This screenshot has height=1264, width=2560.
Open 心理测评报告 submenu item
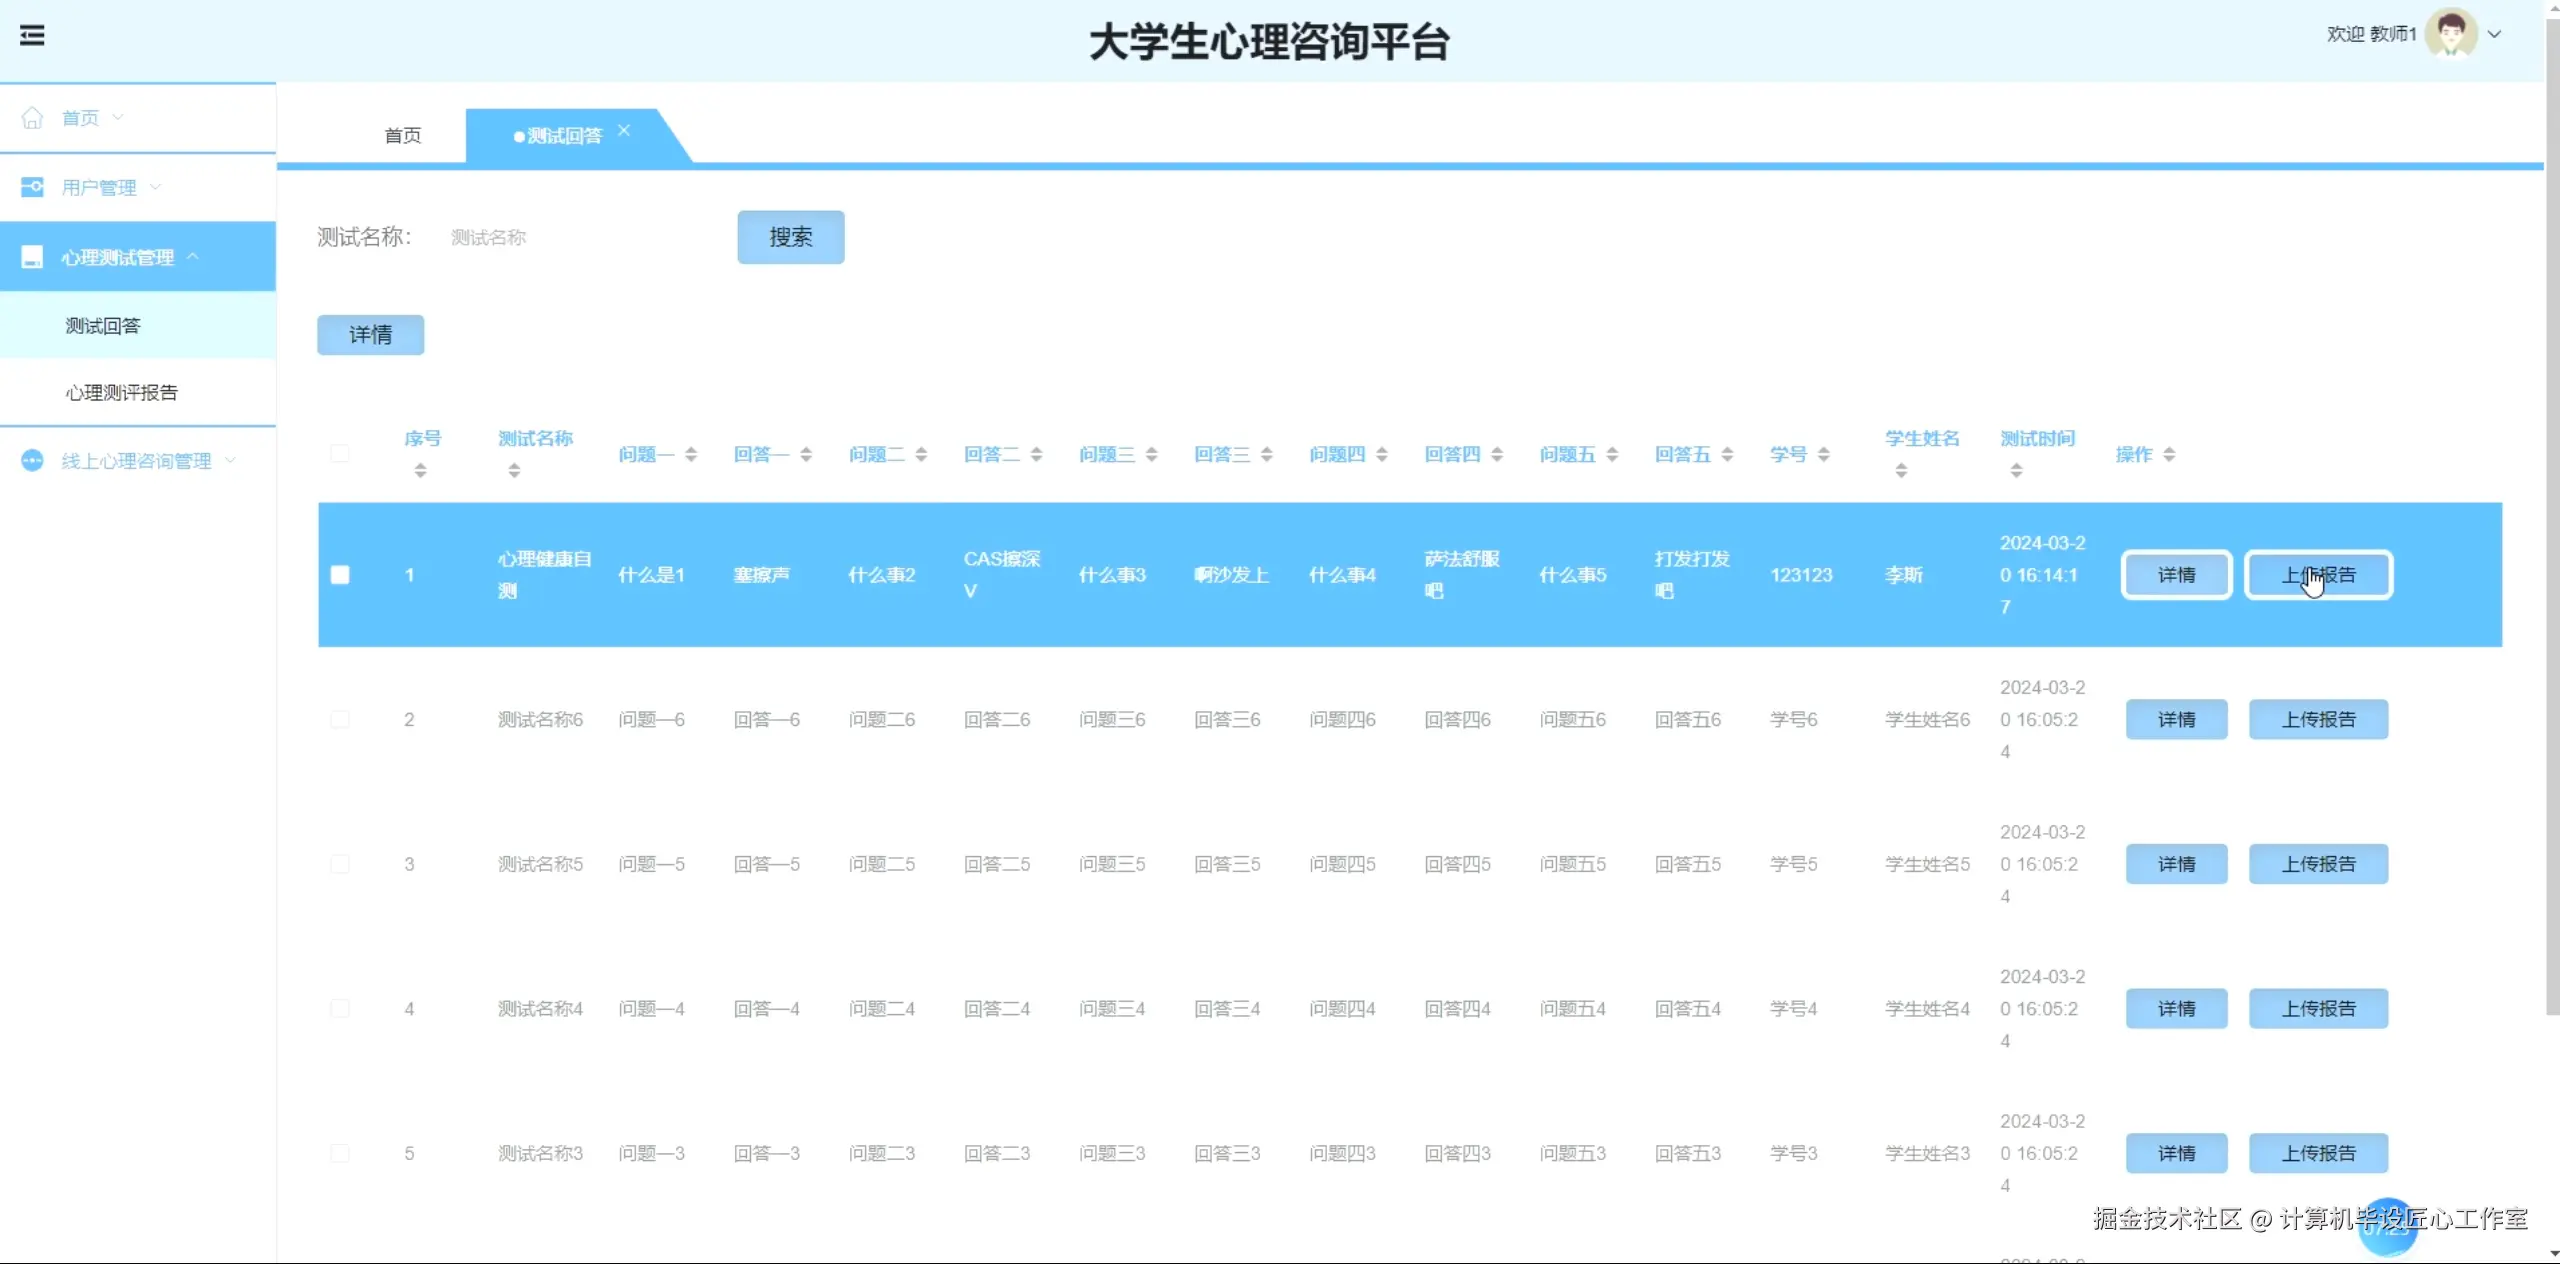(x=122, y=393)
